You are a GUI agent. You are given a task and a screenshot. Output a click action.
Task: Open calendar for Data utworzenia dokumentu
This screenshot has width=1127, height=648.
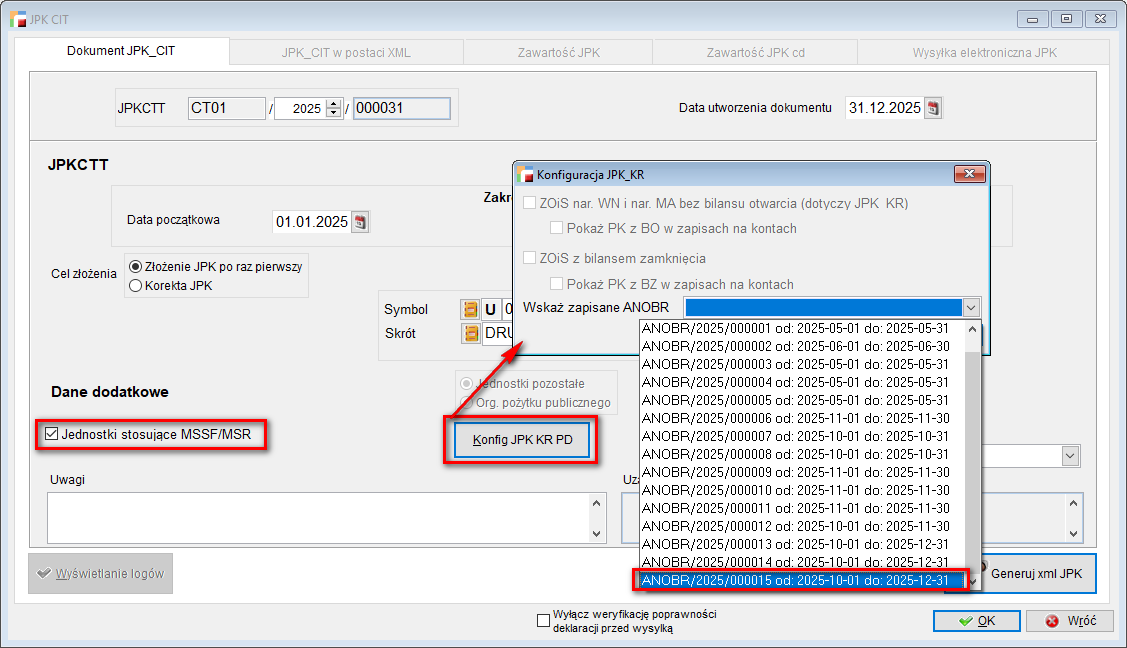pyautogui.click(x=933, y=108)
